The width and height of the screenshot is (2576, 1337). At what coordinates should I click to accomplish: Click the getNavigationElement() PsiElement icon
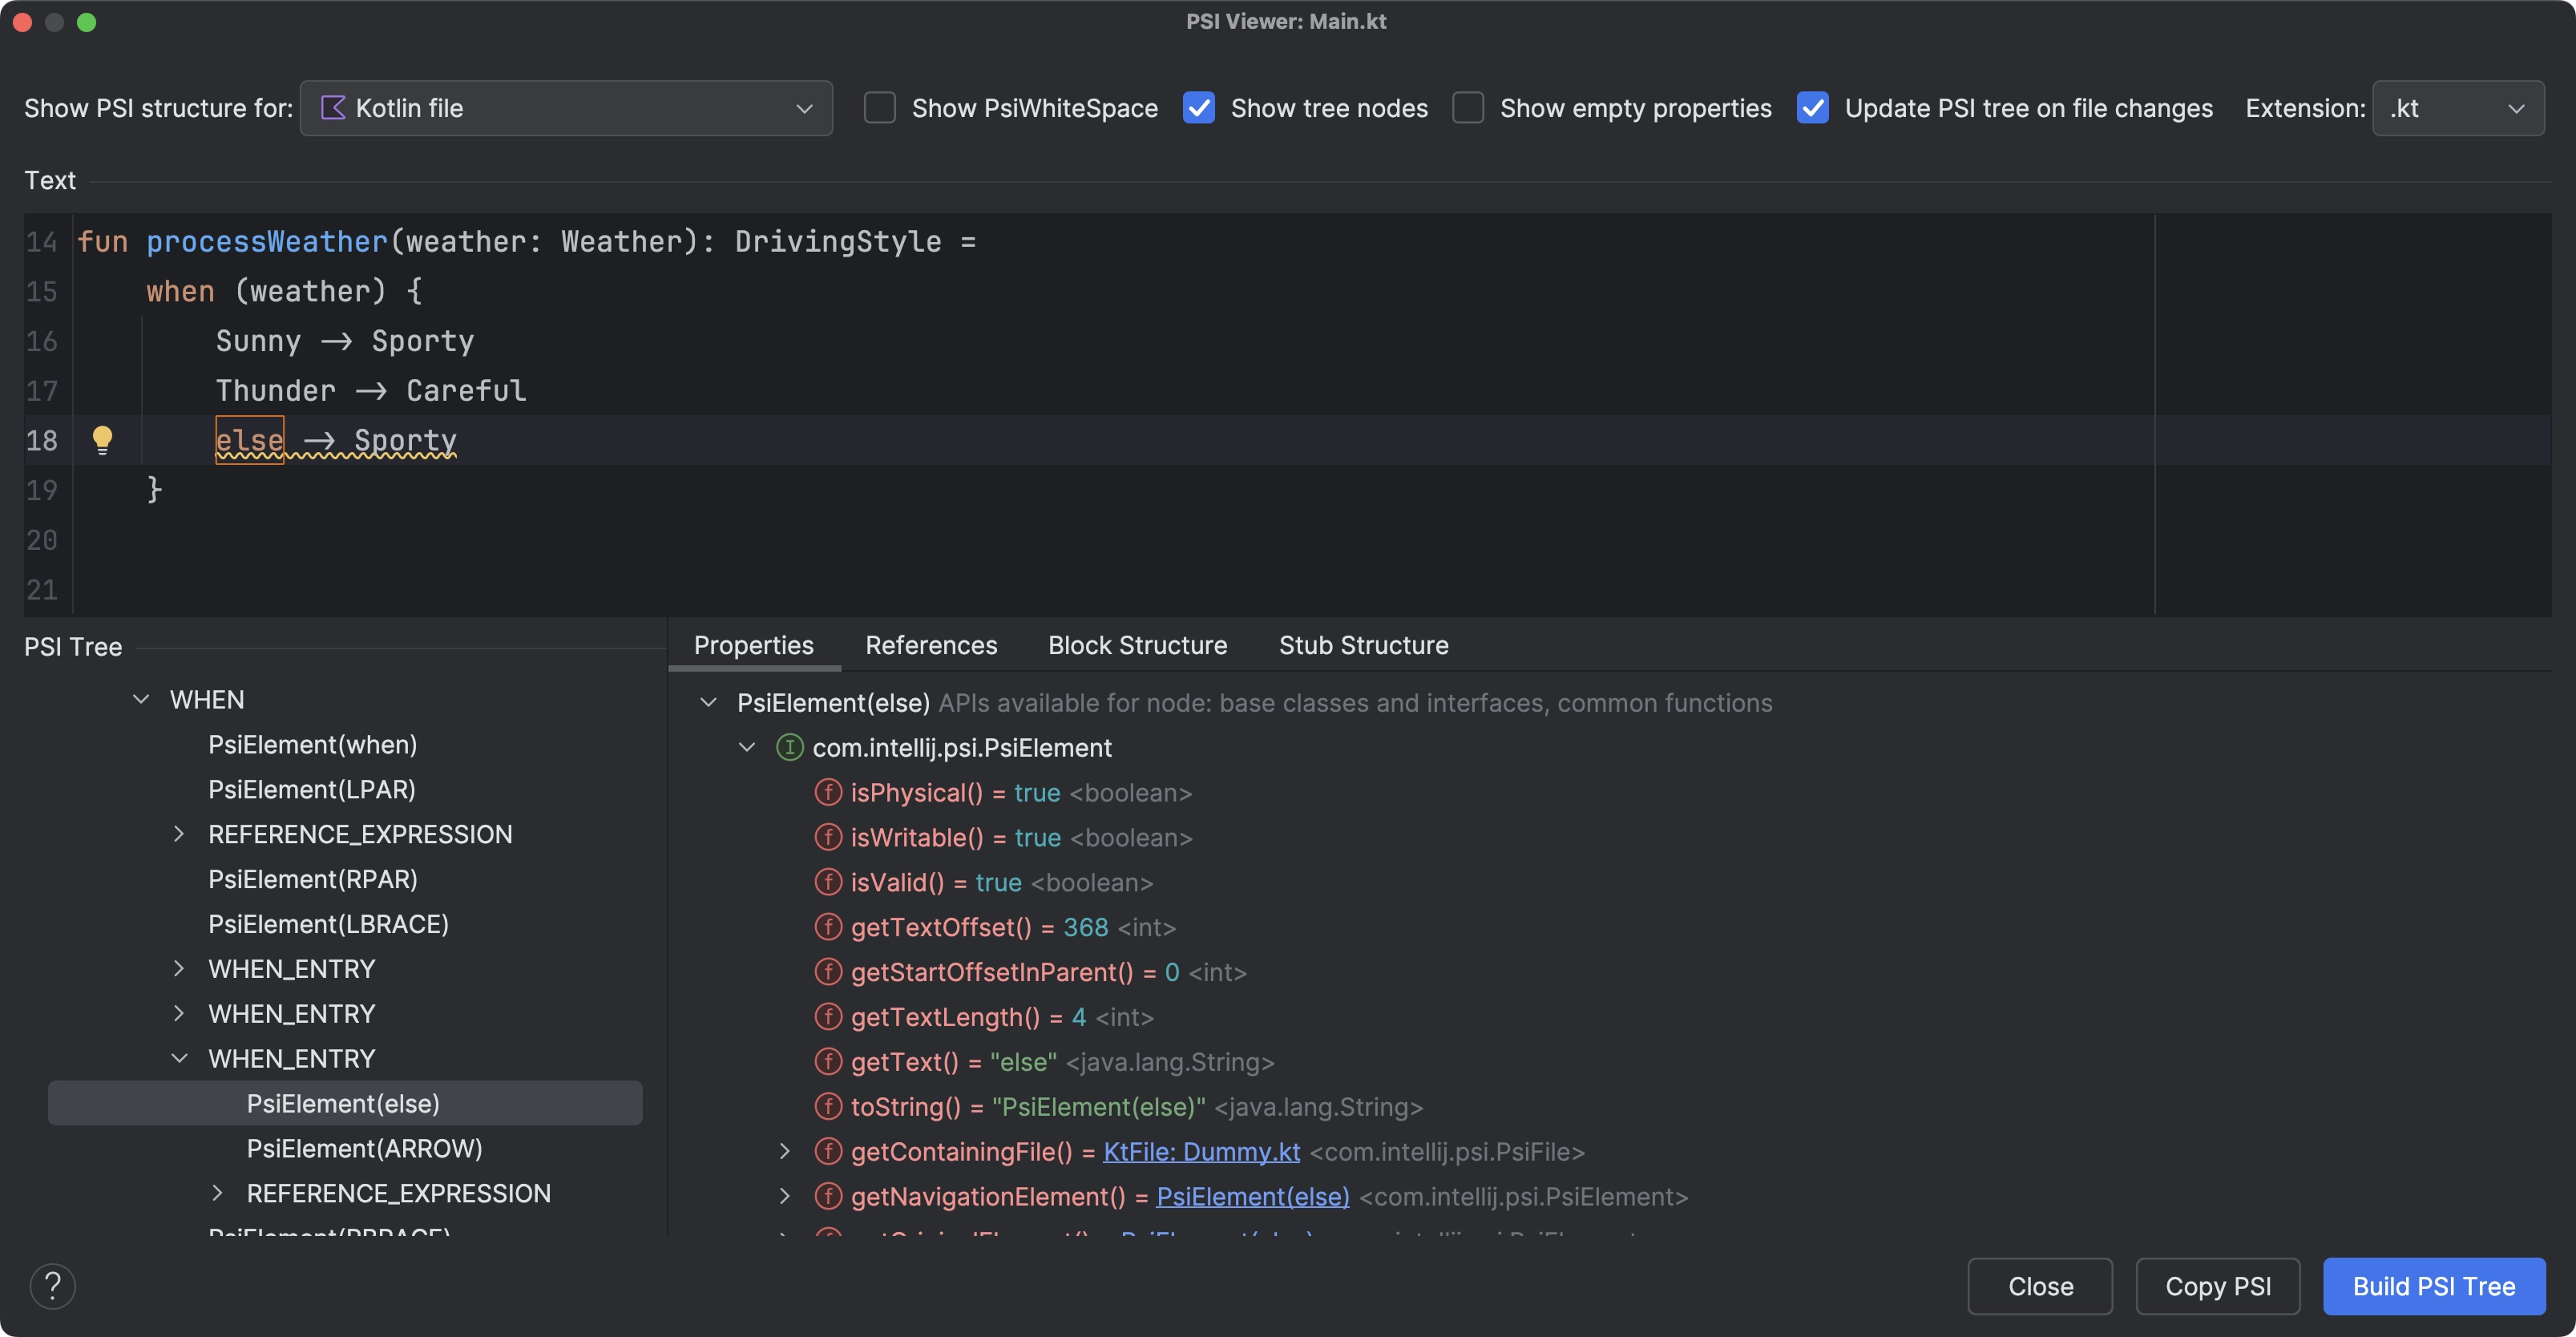point(825,1198)
